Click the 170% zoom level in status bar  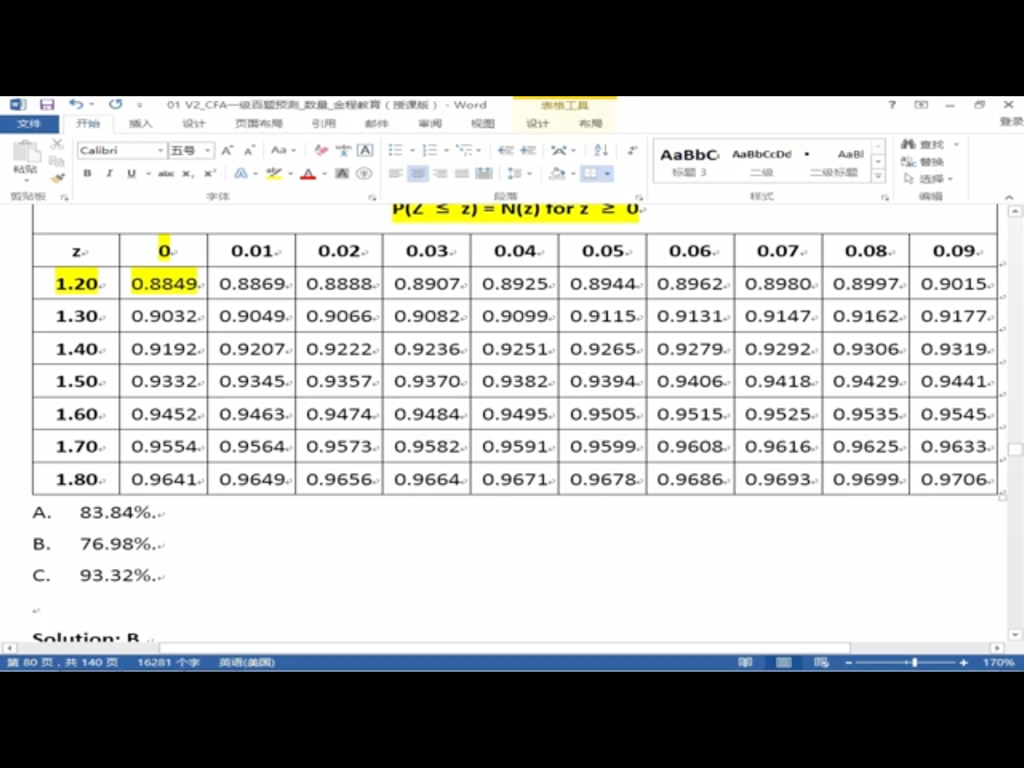click(x=999, y=662)
